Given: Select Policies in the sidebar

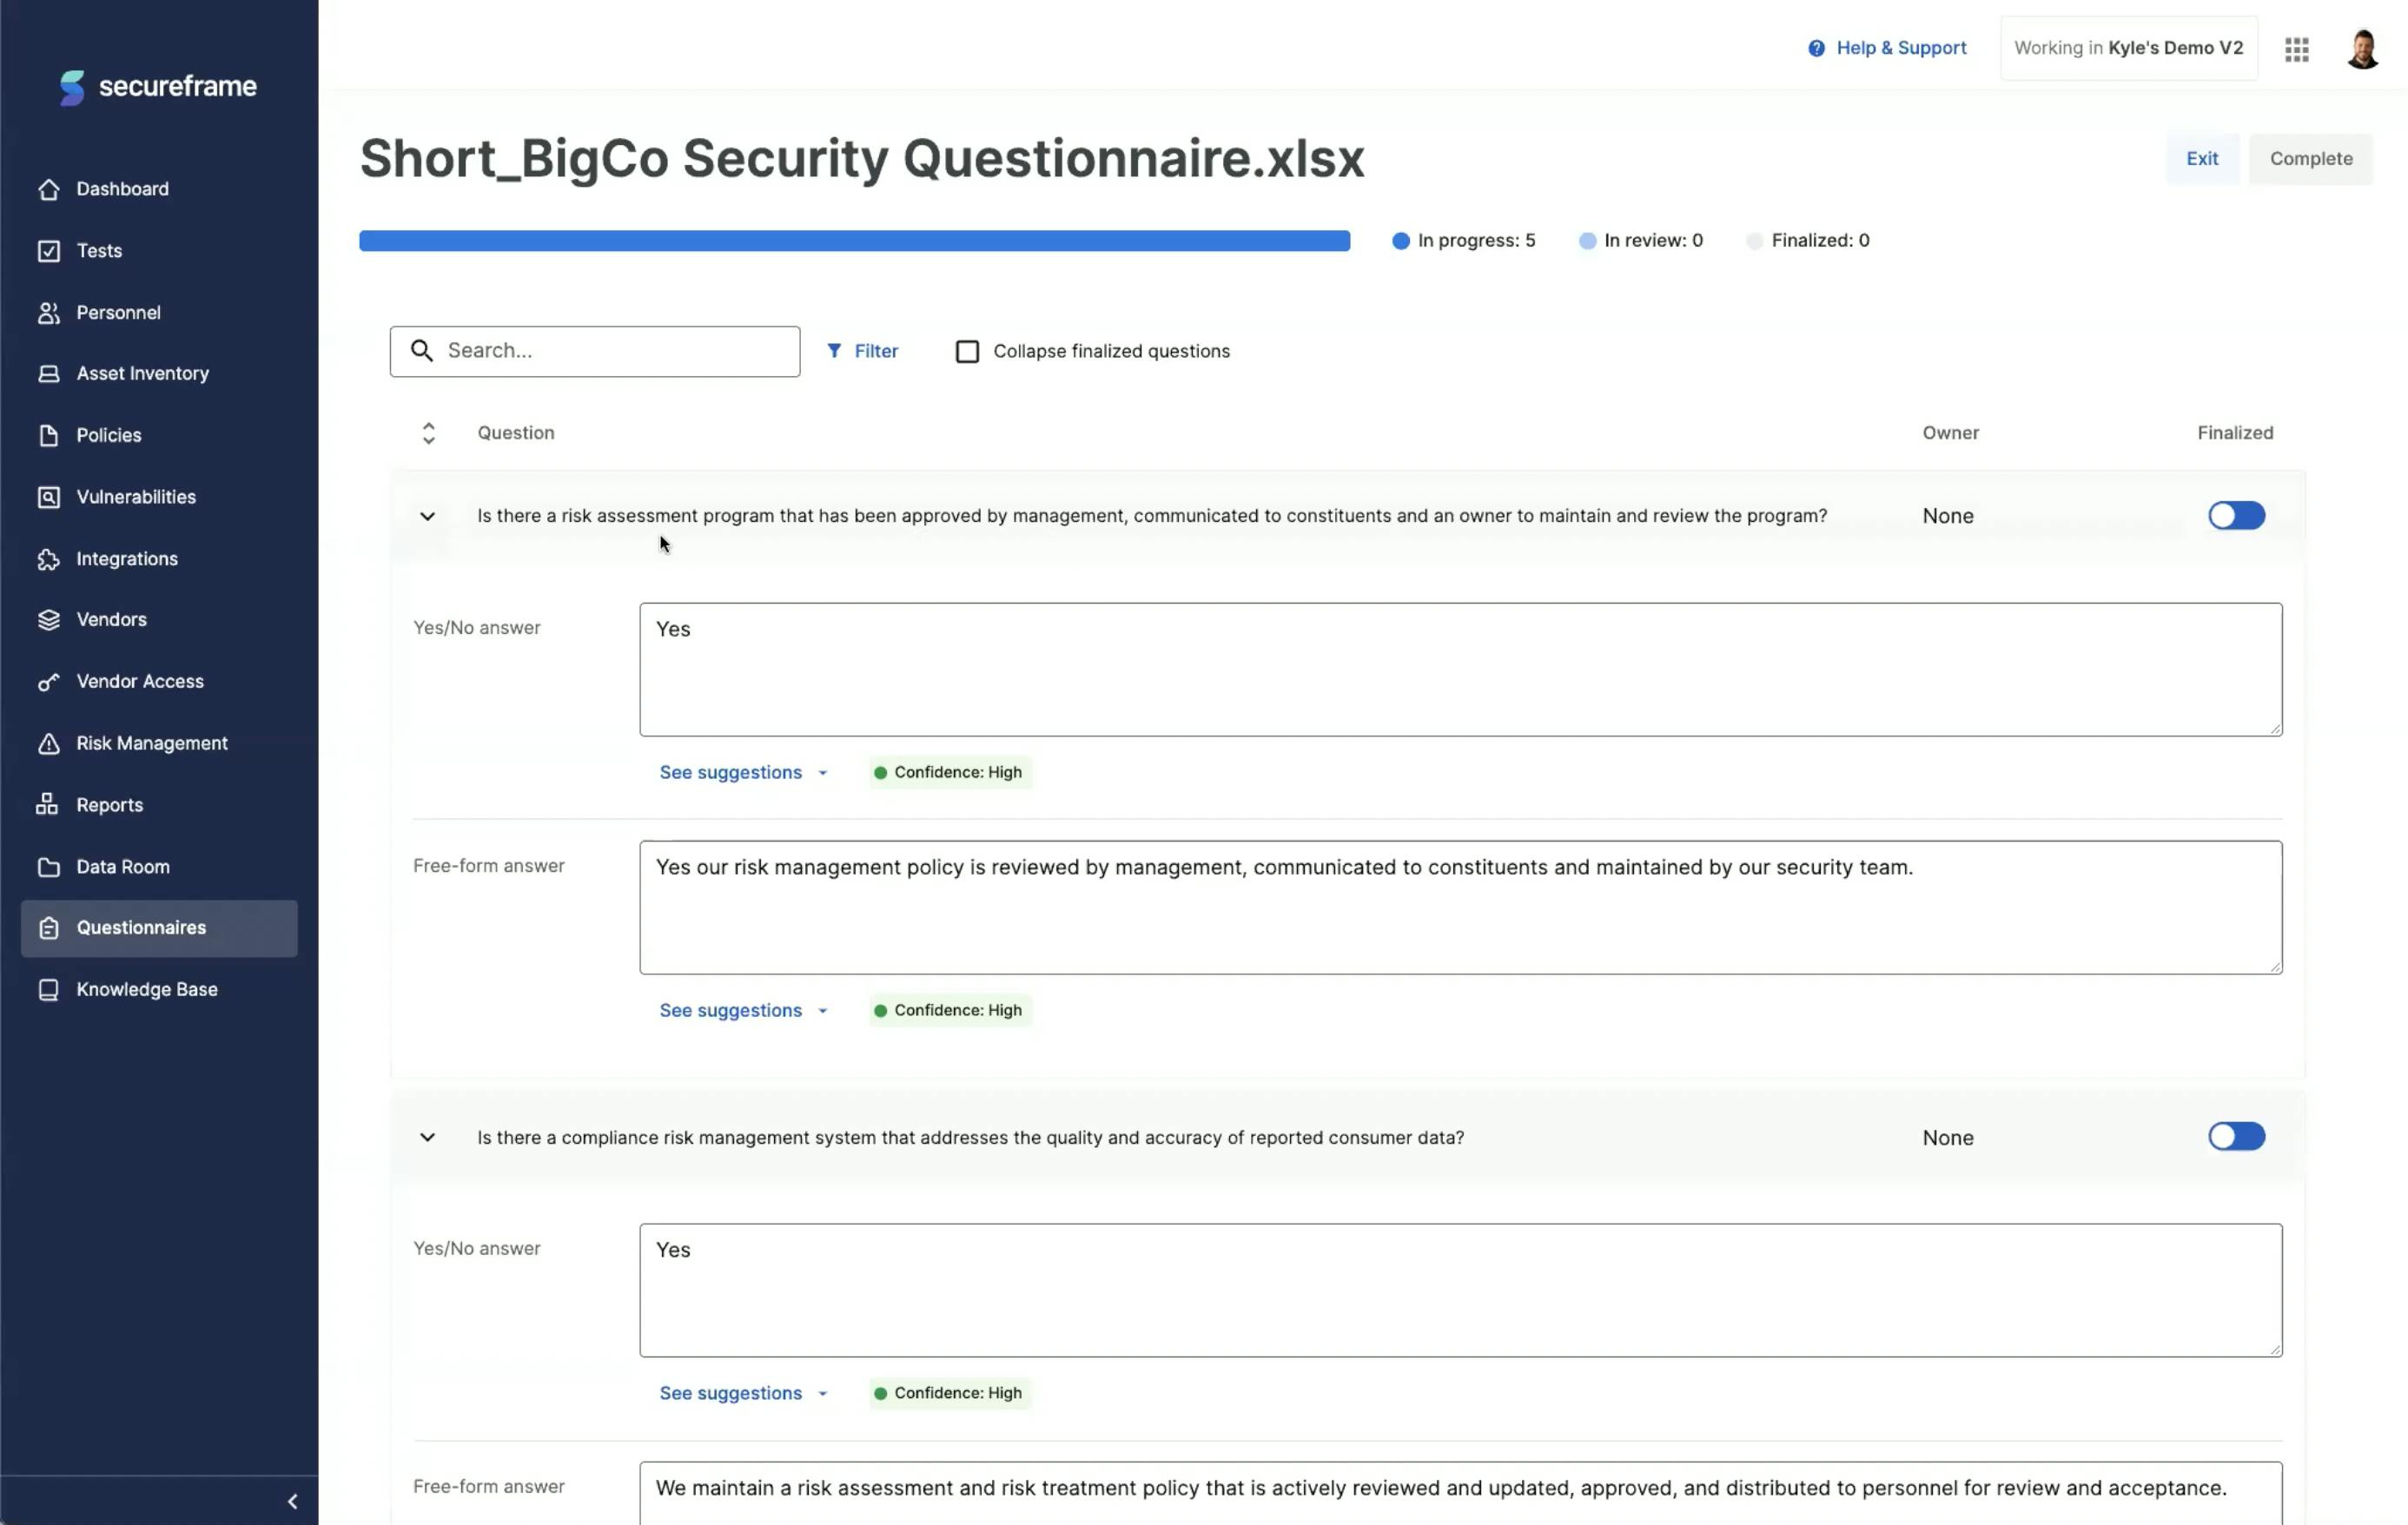Looking at the screenshot, I should [109, 436].
